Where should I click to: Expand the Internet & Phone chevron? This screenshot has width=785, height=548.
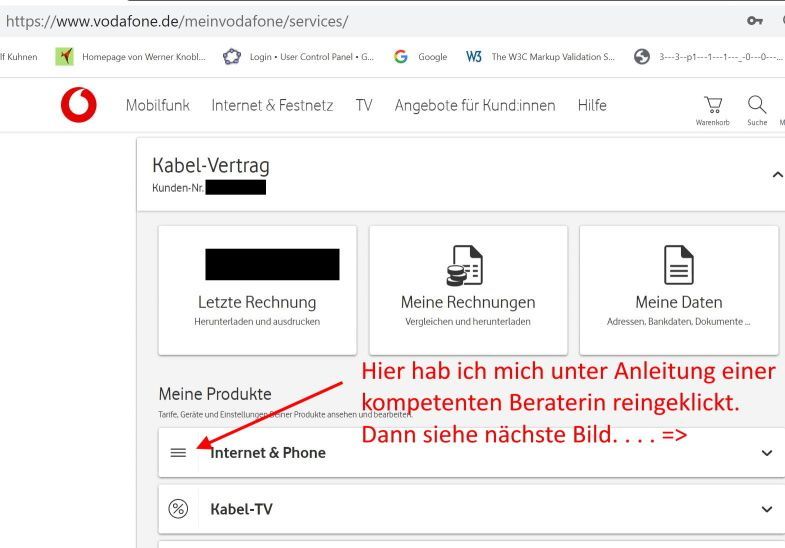tap(766, 453)
